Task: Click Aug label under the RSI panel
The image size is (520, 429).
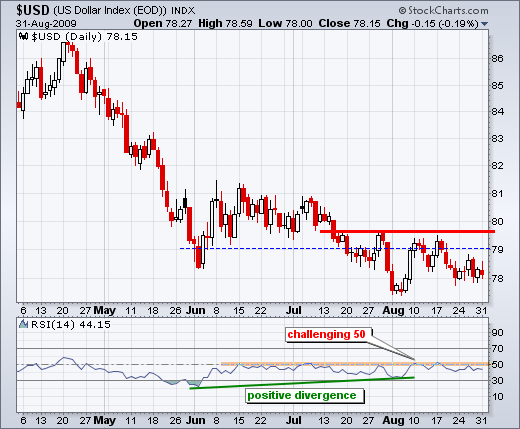Action: 394,421
